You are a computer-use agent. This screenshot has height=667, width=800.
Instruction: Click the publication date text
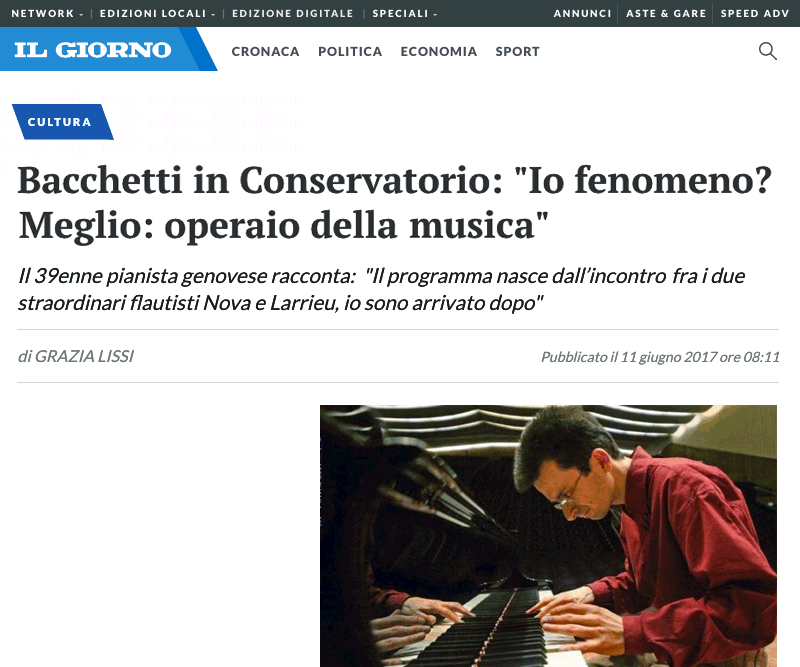pos(660,357)
